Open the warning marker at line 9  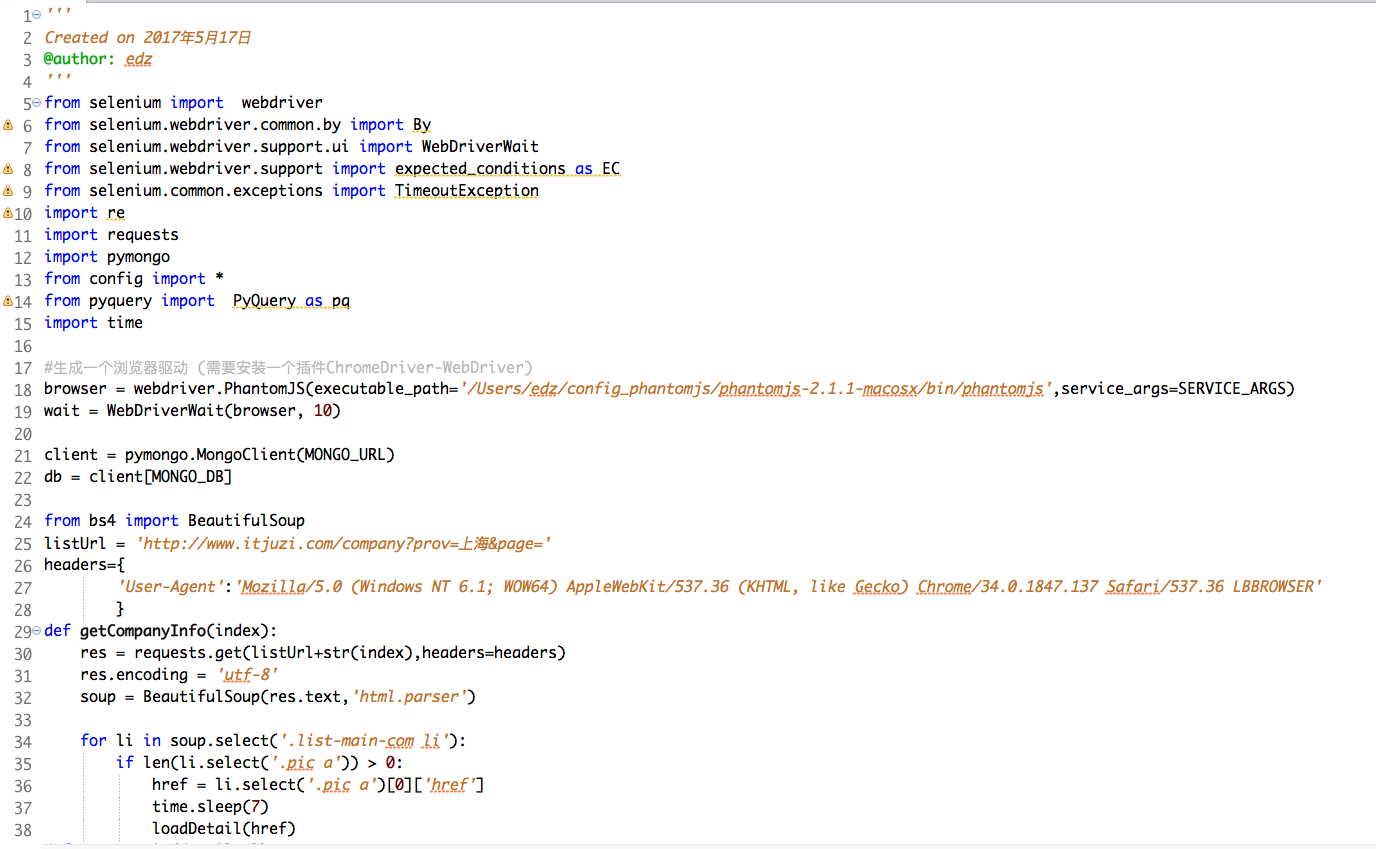(8, 191)
